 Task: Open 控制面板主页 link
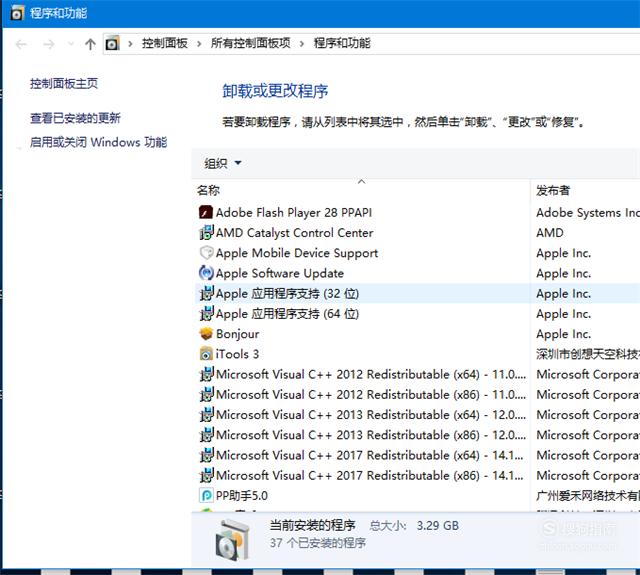(64, 84)
